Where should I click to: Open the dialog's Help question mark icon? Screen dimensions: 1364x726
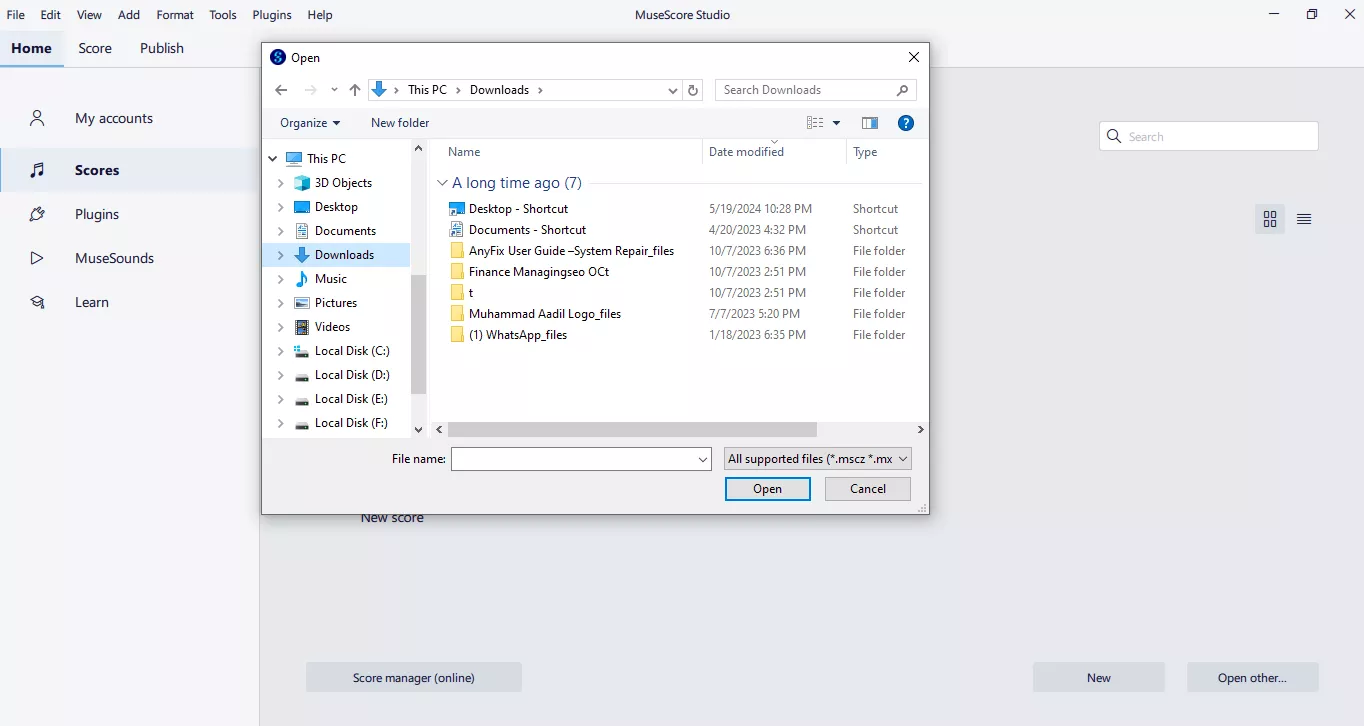coord(906,123)
